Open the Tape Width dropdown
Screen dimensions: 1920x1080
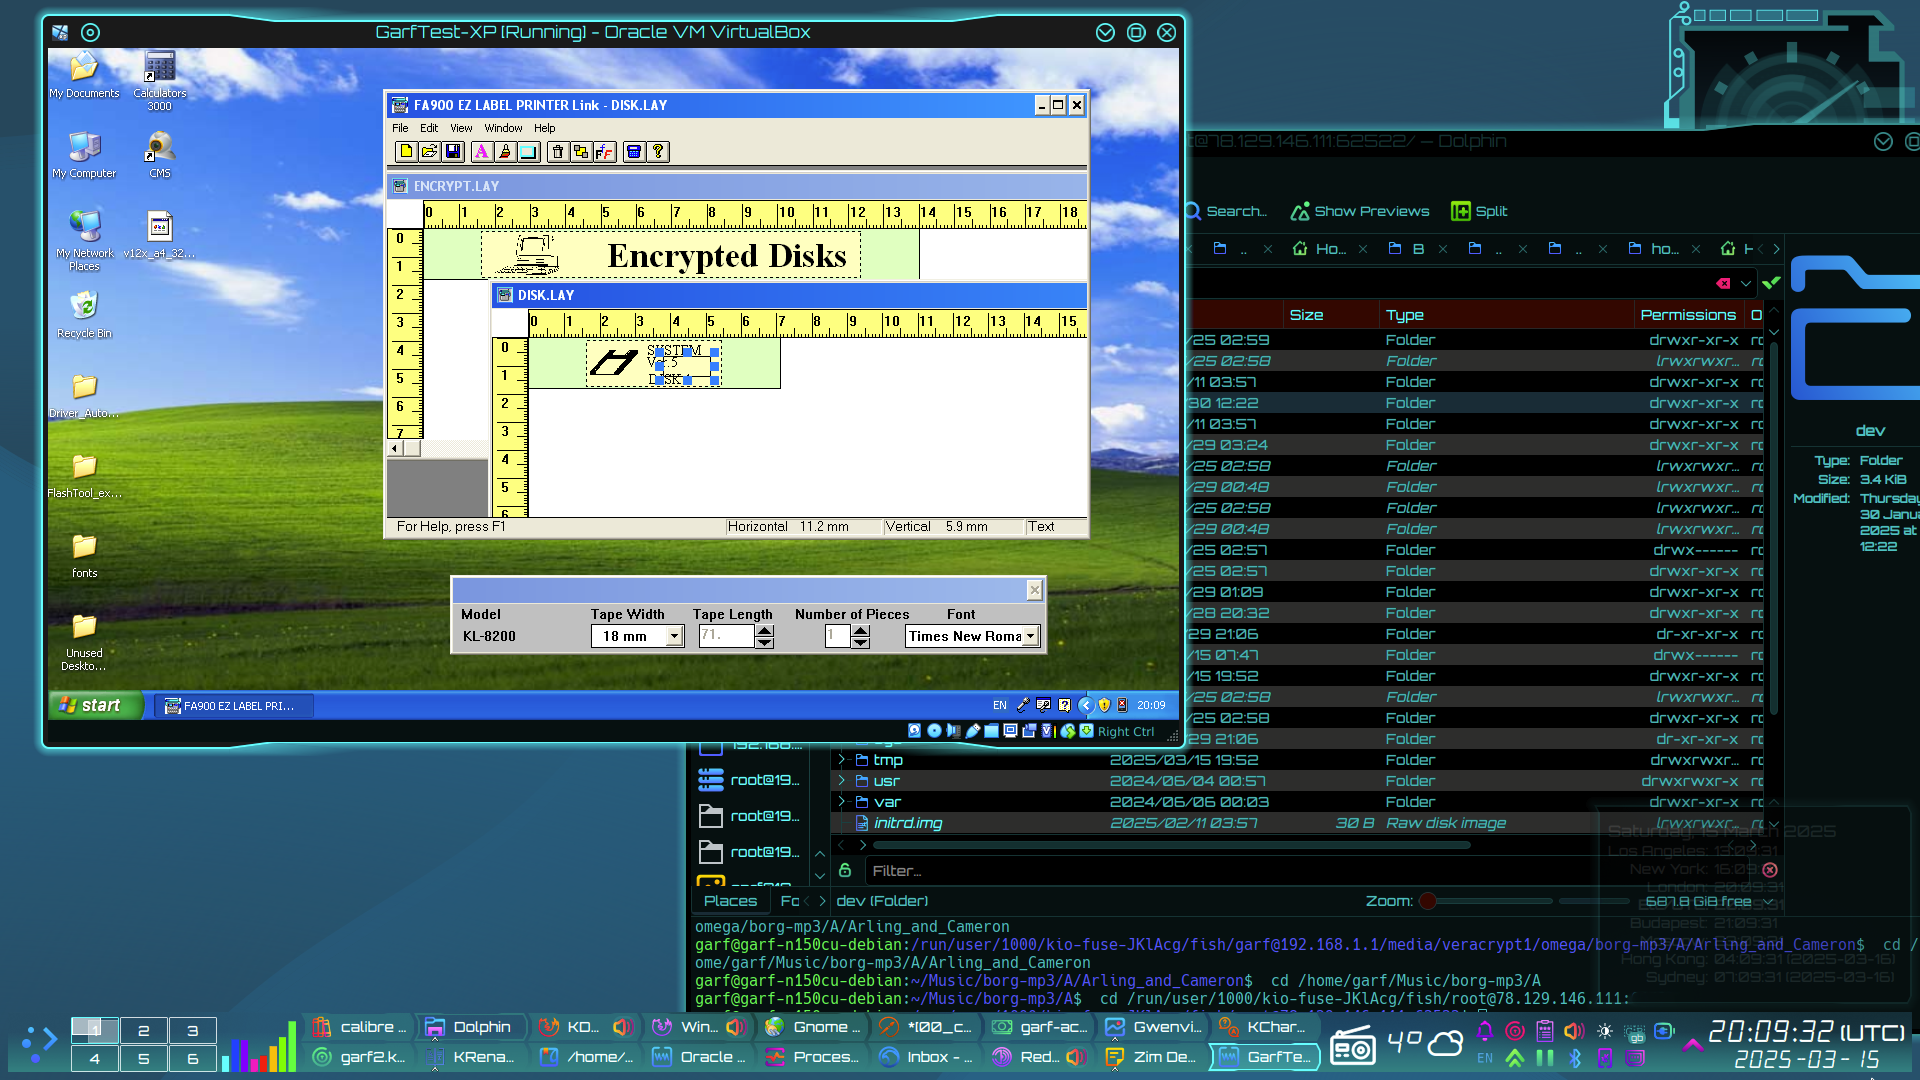(x=675, y=637)
